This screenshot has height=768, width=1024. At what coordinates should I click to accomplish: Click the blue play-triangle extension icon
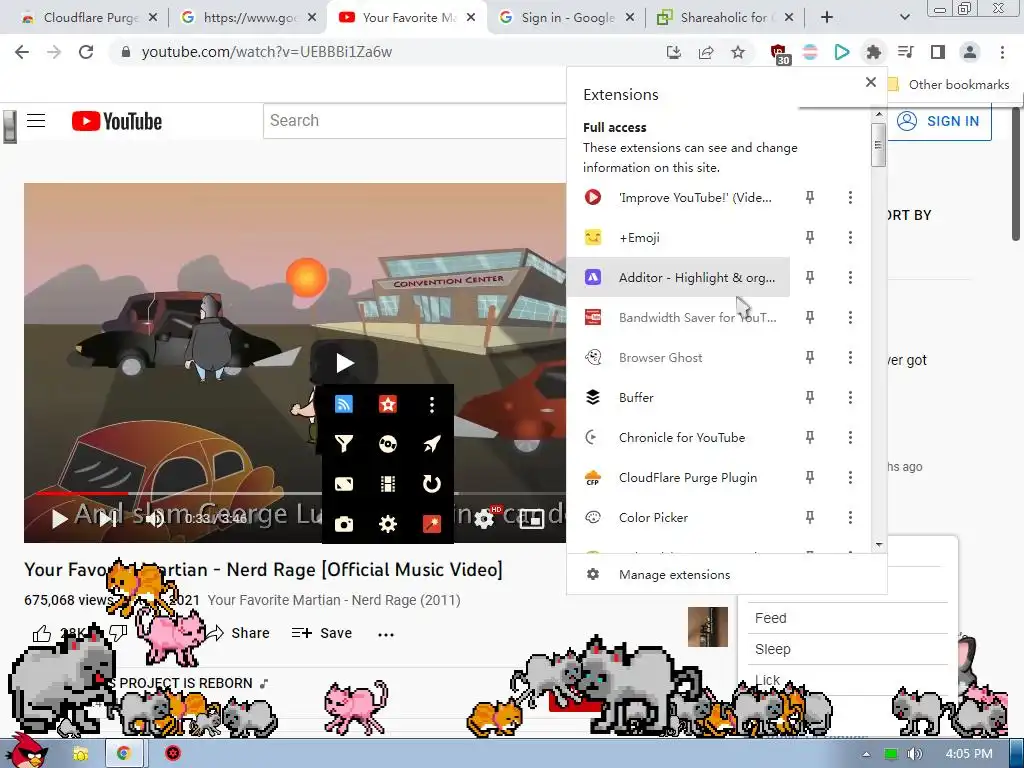842,52
